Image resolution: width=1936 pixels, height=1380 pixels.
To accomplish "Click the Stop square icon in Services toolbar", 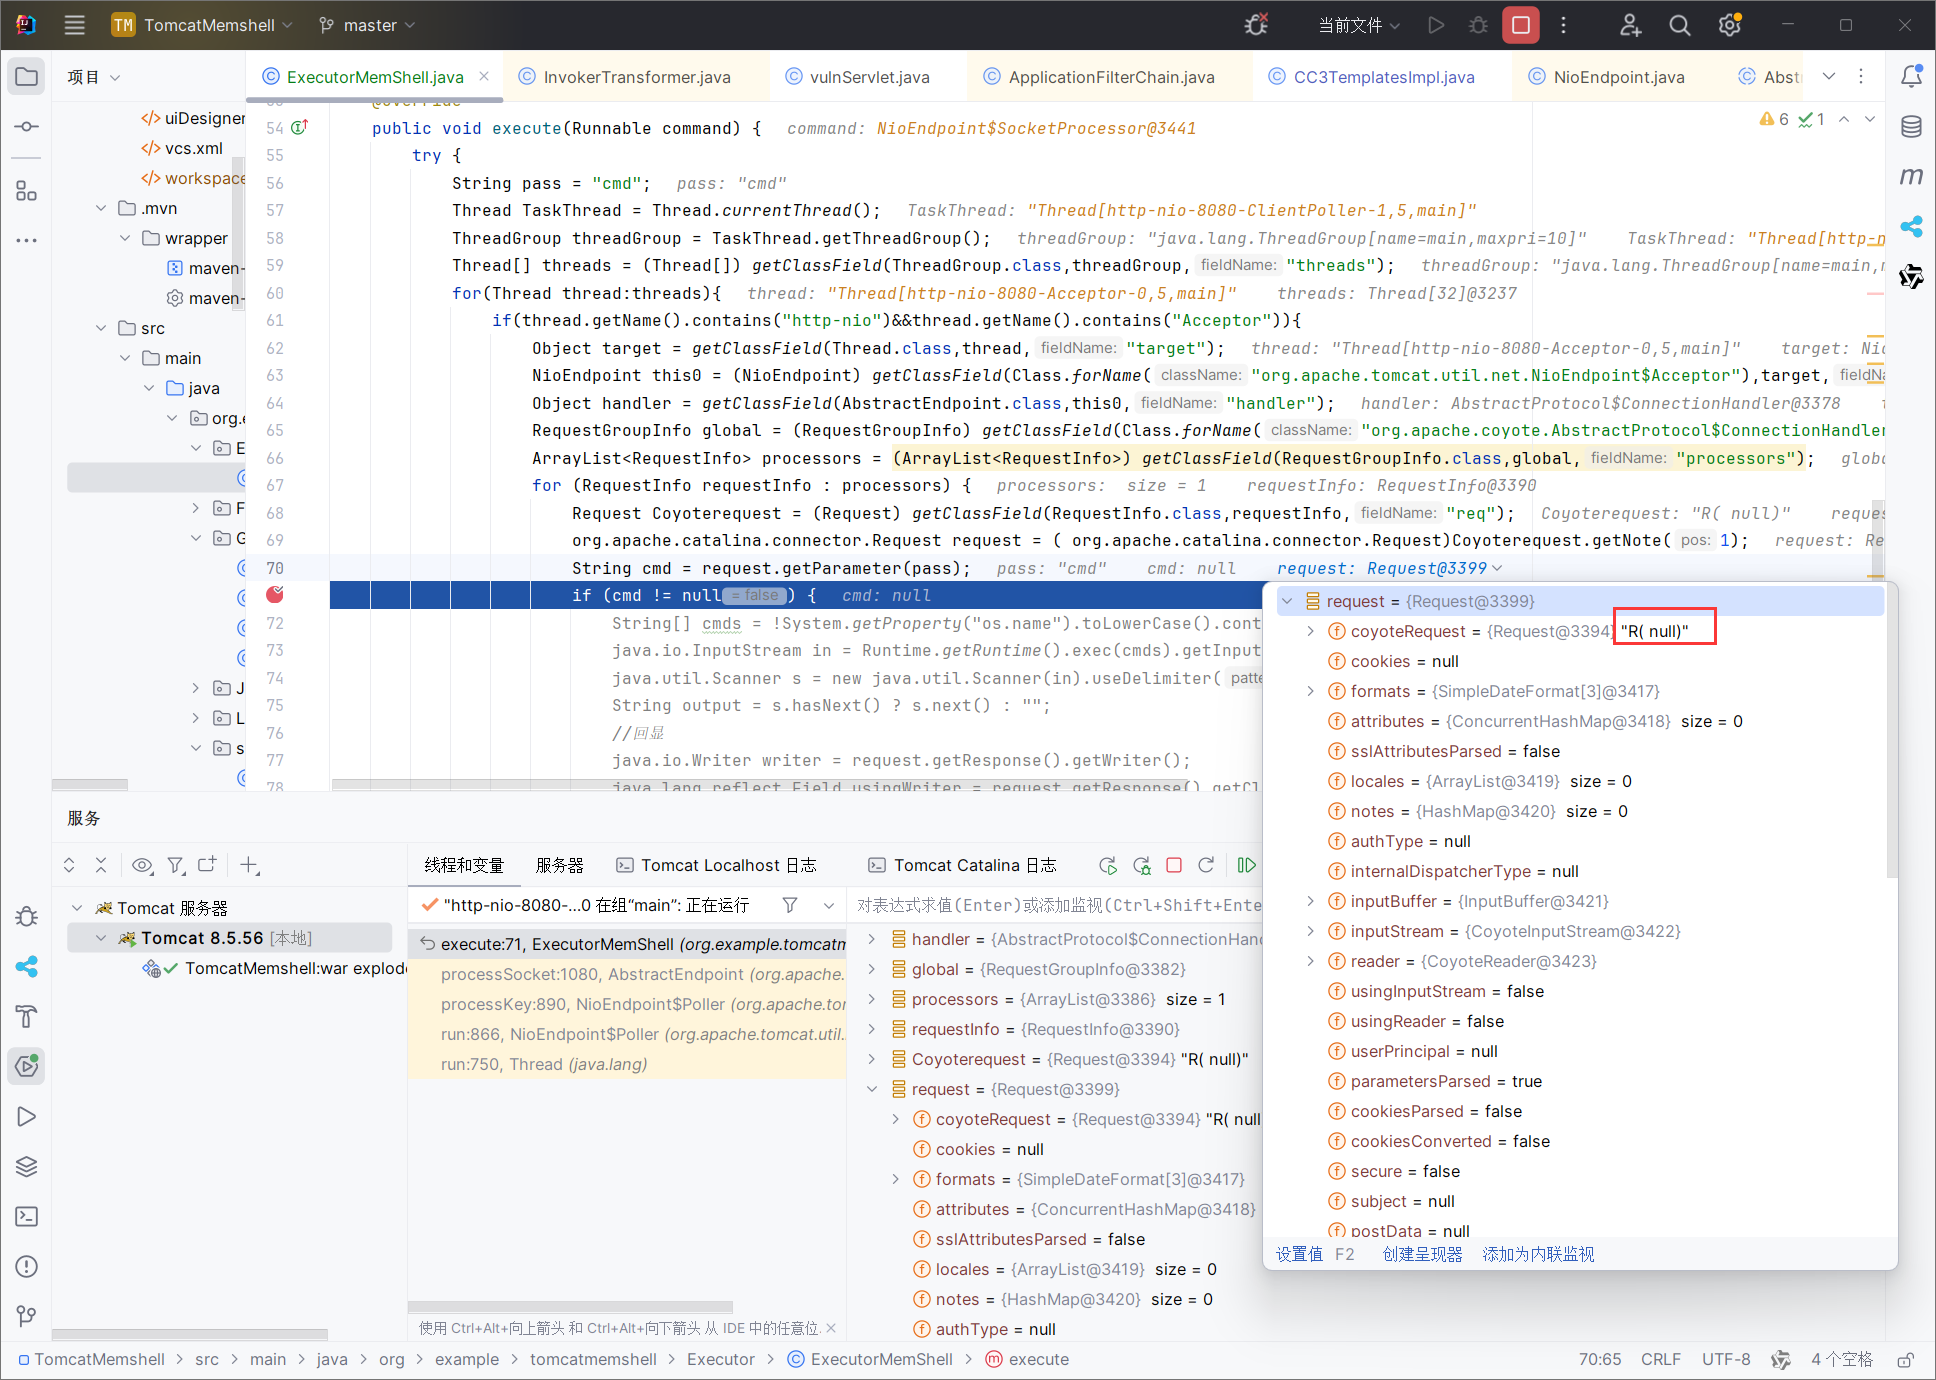I will click(1174, 865).
